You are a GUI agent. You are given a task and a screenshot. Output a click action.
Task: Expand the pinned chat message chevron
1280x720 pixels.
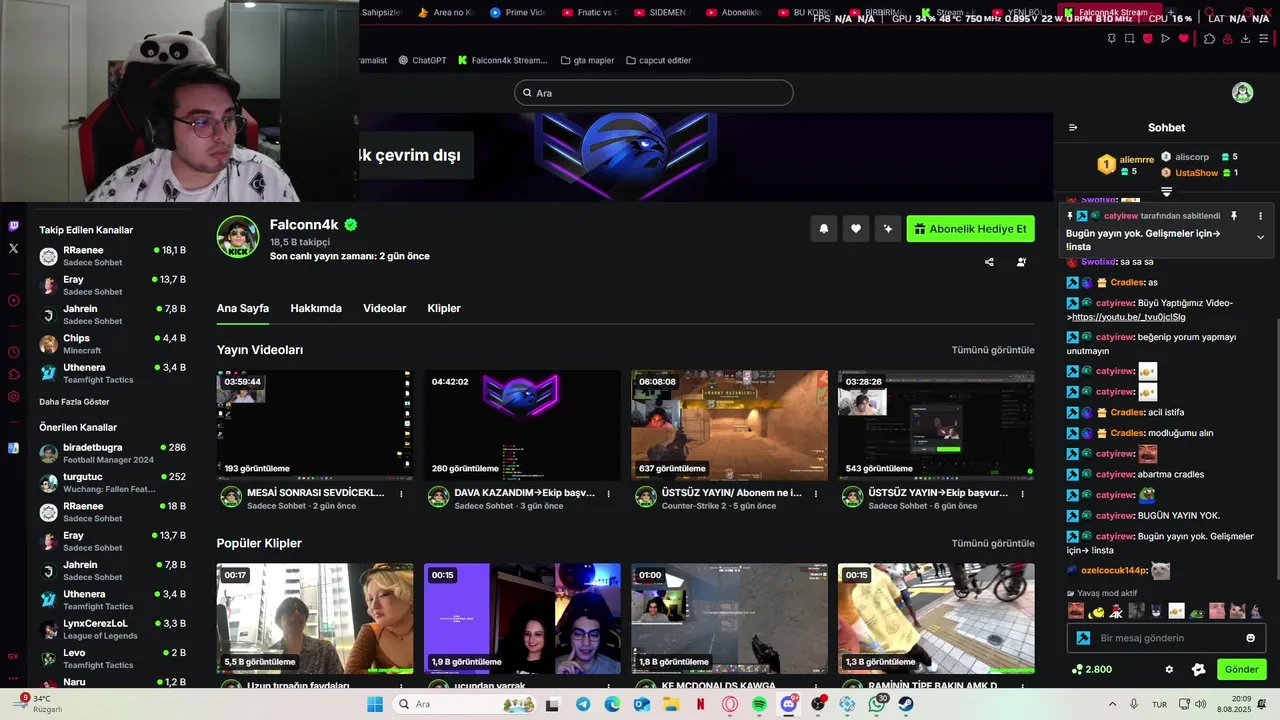pyautogui.click(x=1260, y=237)
